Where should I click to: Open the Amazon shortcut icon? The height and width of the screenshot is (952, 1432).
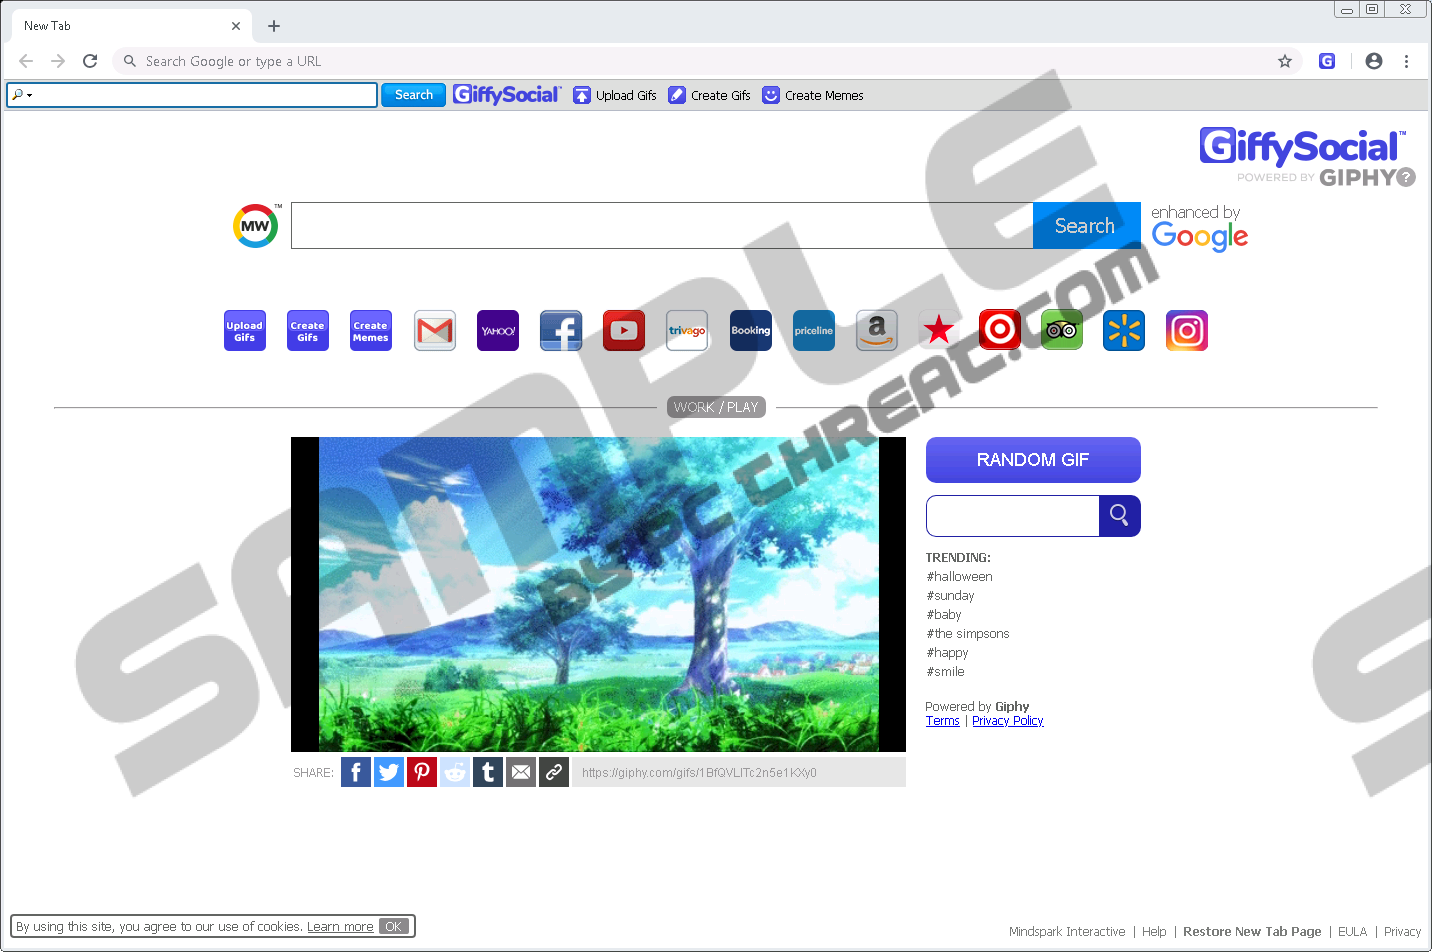click(877, 331)
